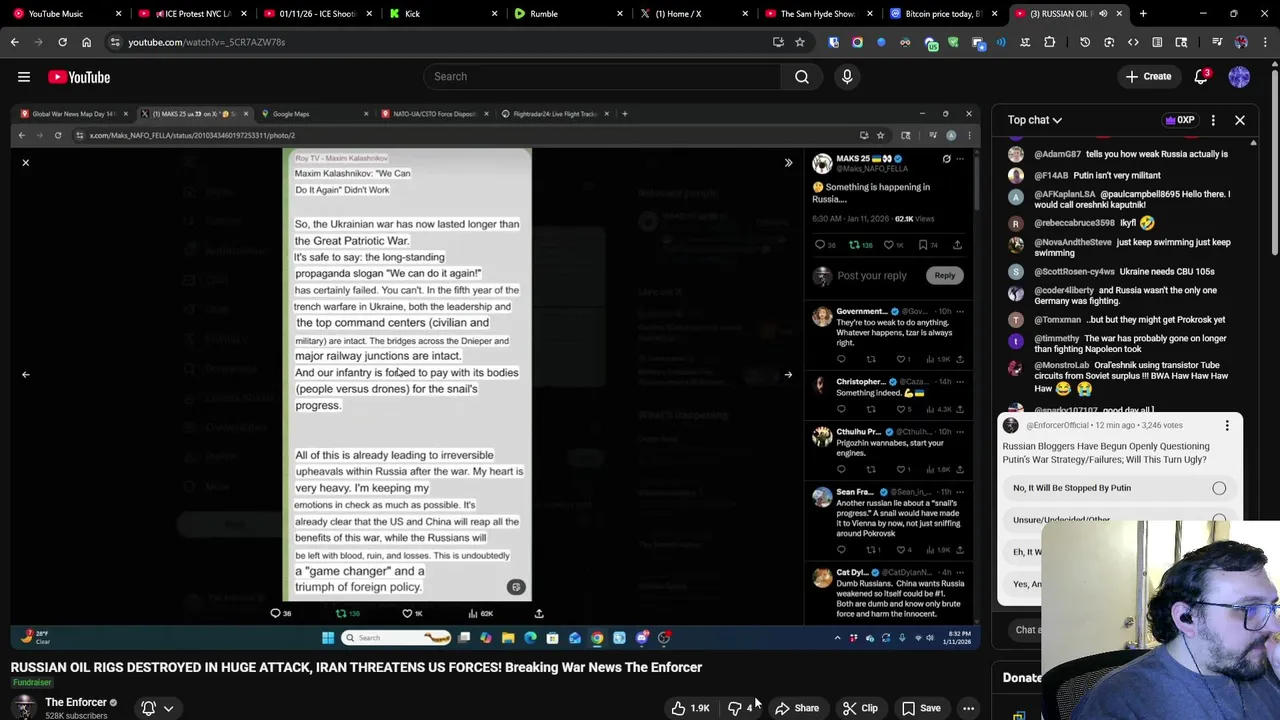Click the Chrome profile avatar in the toolbar
This screenshot has width=1280, height=720.
[x=1241, y=42]
